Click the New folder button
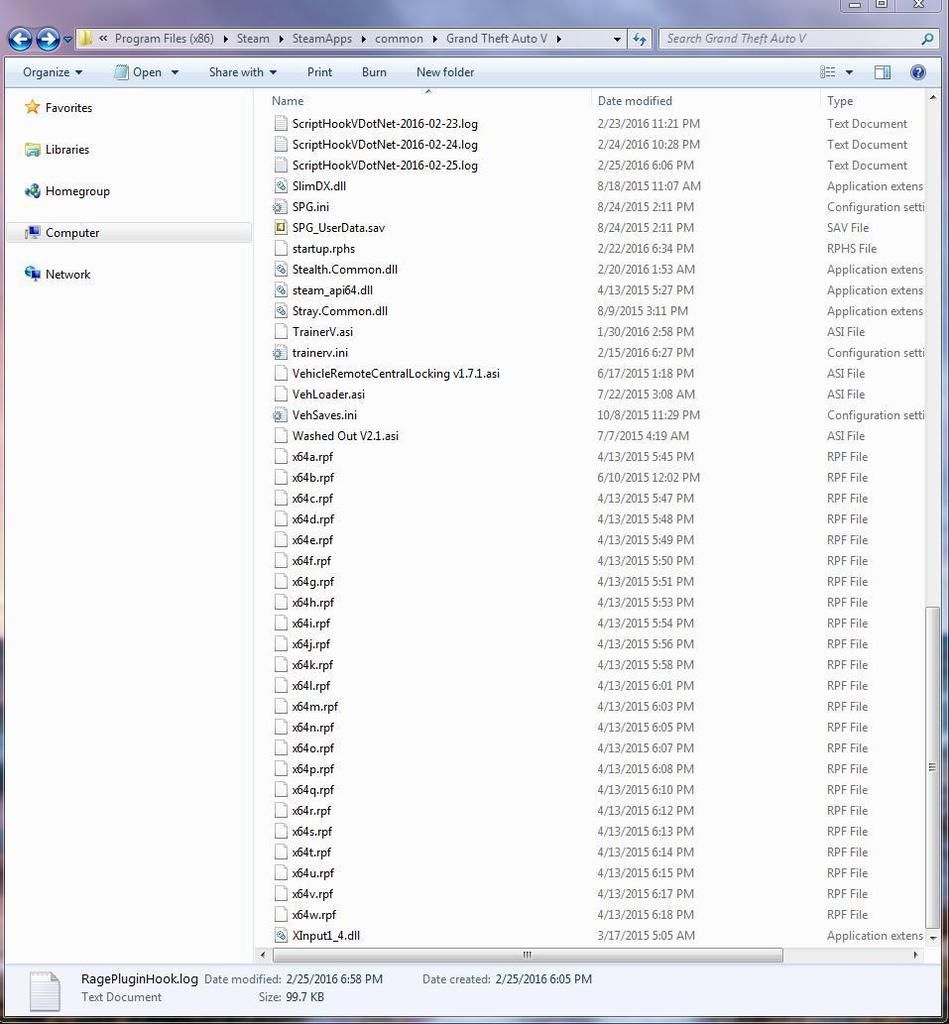Viewport: 949px width, 1024px height. (445, 72)
